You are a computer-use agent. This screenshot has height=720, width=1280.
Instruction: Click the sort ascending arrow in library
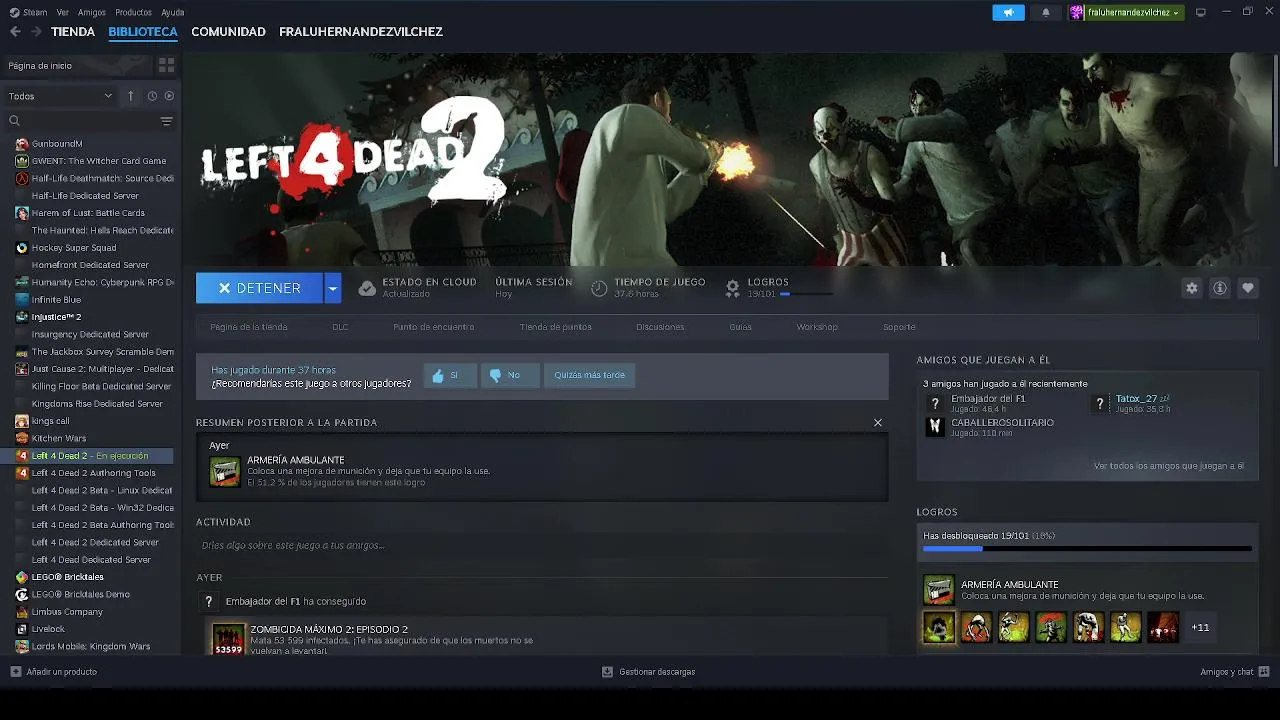pyautogui.click(x=130, y=96)
